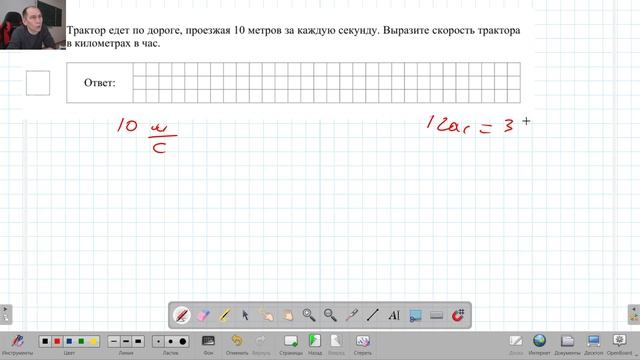Click the Отменить undo button
The image size is (640, 360).
click(x=237, y=345)
